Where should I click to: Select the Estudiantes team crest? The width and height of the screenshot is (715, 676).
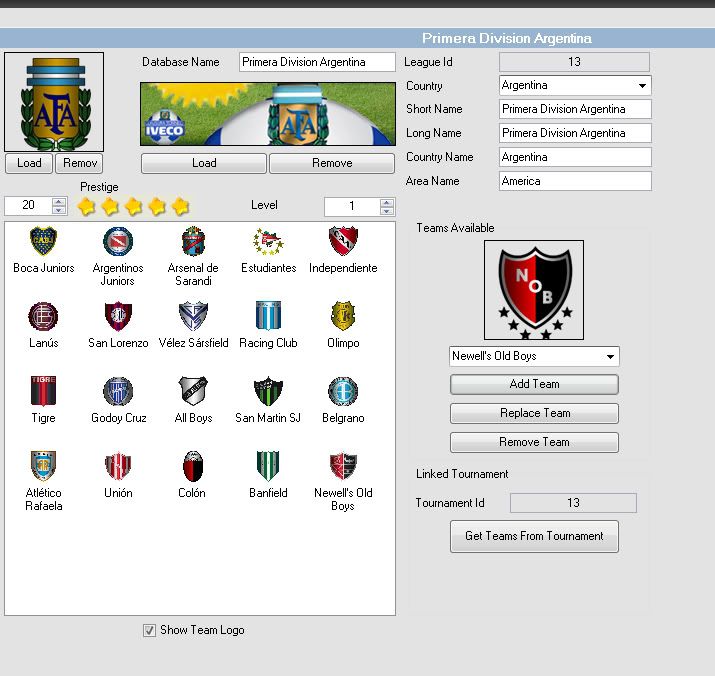(268, 241)
